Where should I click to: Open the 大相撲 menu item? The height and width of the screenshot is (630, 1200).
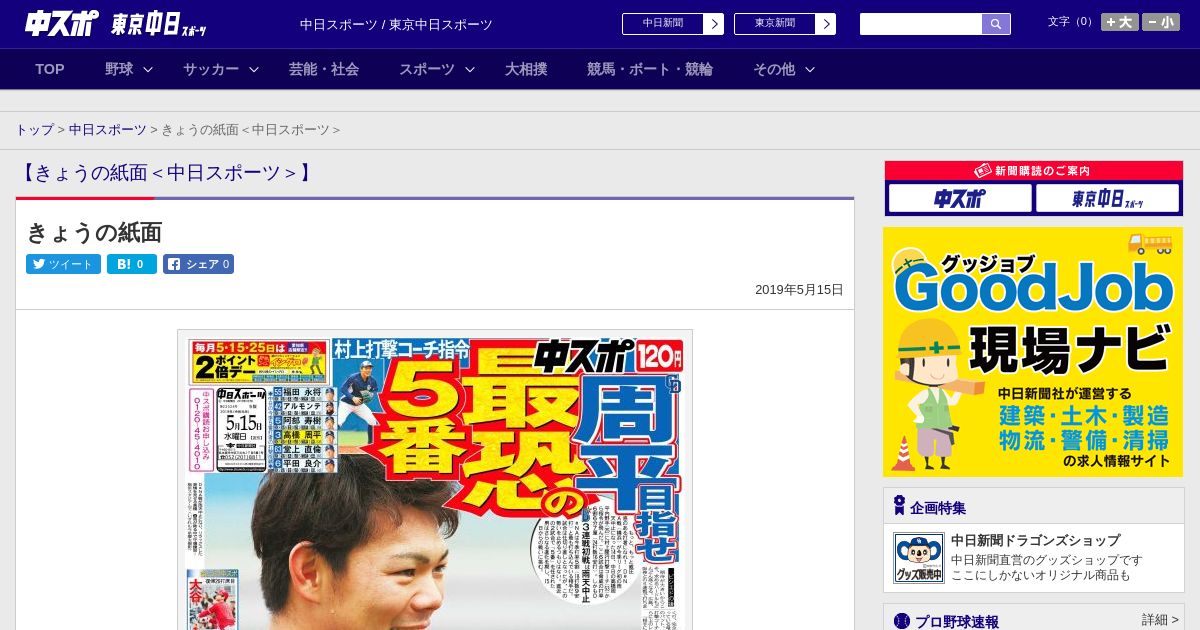pos(526,69)
